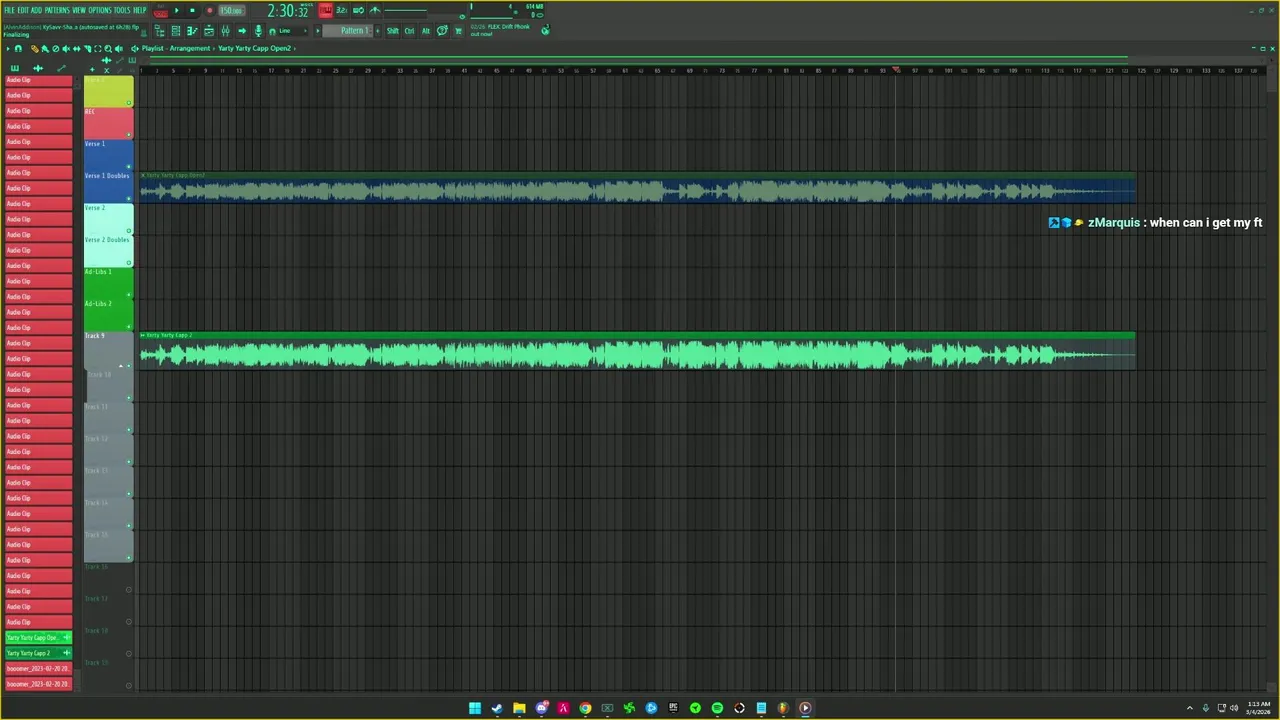
Task: Click the Shift key button
Action: pyautogui.click(x=392, y=31)
